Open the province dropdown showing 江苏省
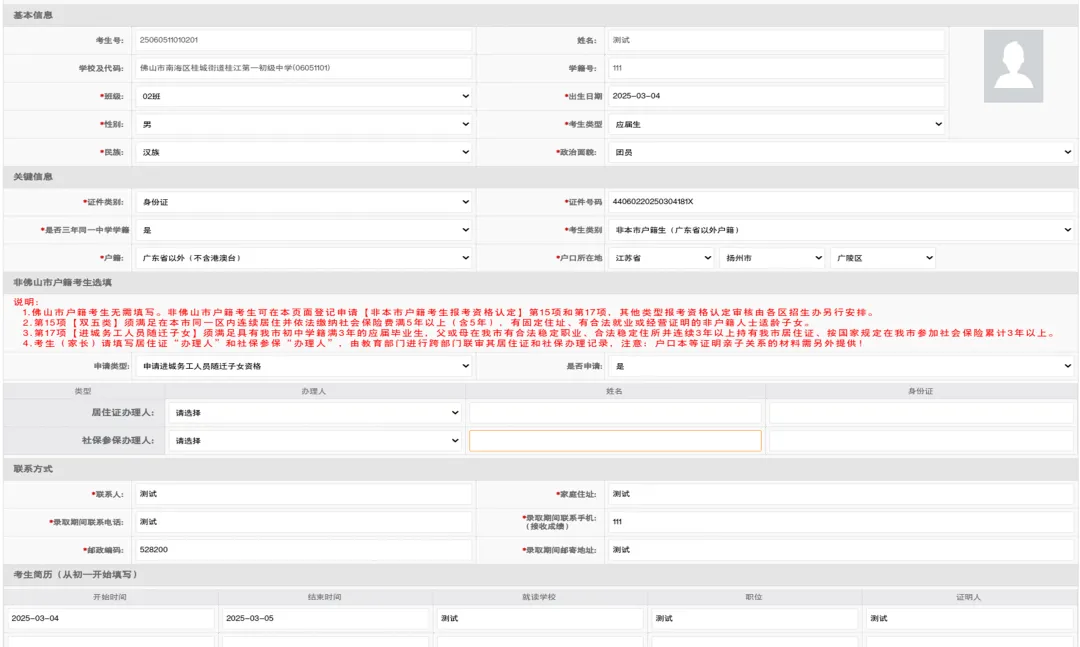 coord(661,258)
